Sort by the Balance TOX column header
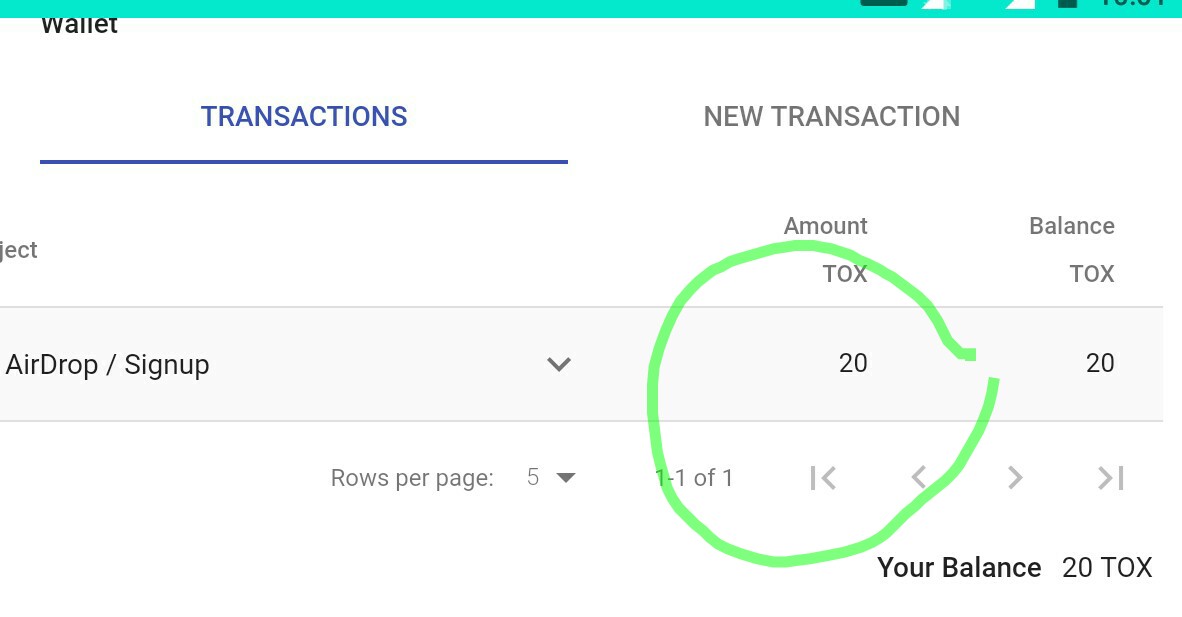Screen dimensions: 1182x617 tap(1072, 250)
